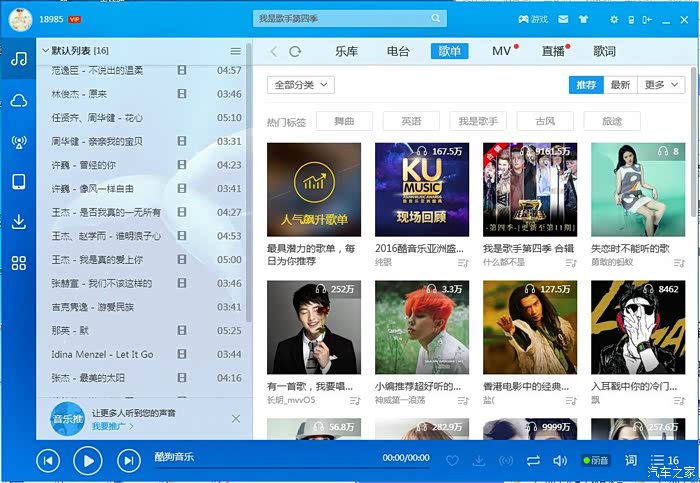Toggle the nearby broadcast icon in player bar
This screenshot has width=700, height=483.
(506, 460)
